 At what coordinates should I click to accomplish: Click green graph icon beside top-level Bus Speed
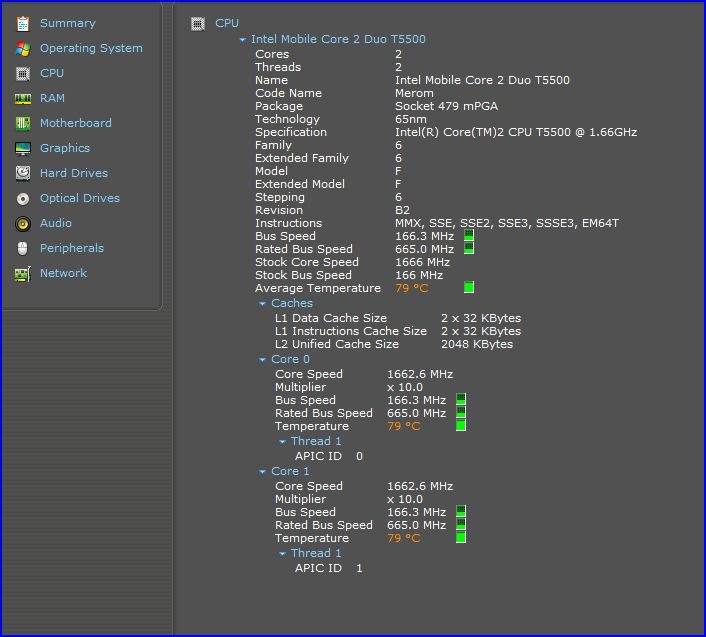[469, 235]
